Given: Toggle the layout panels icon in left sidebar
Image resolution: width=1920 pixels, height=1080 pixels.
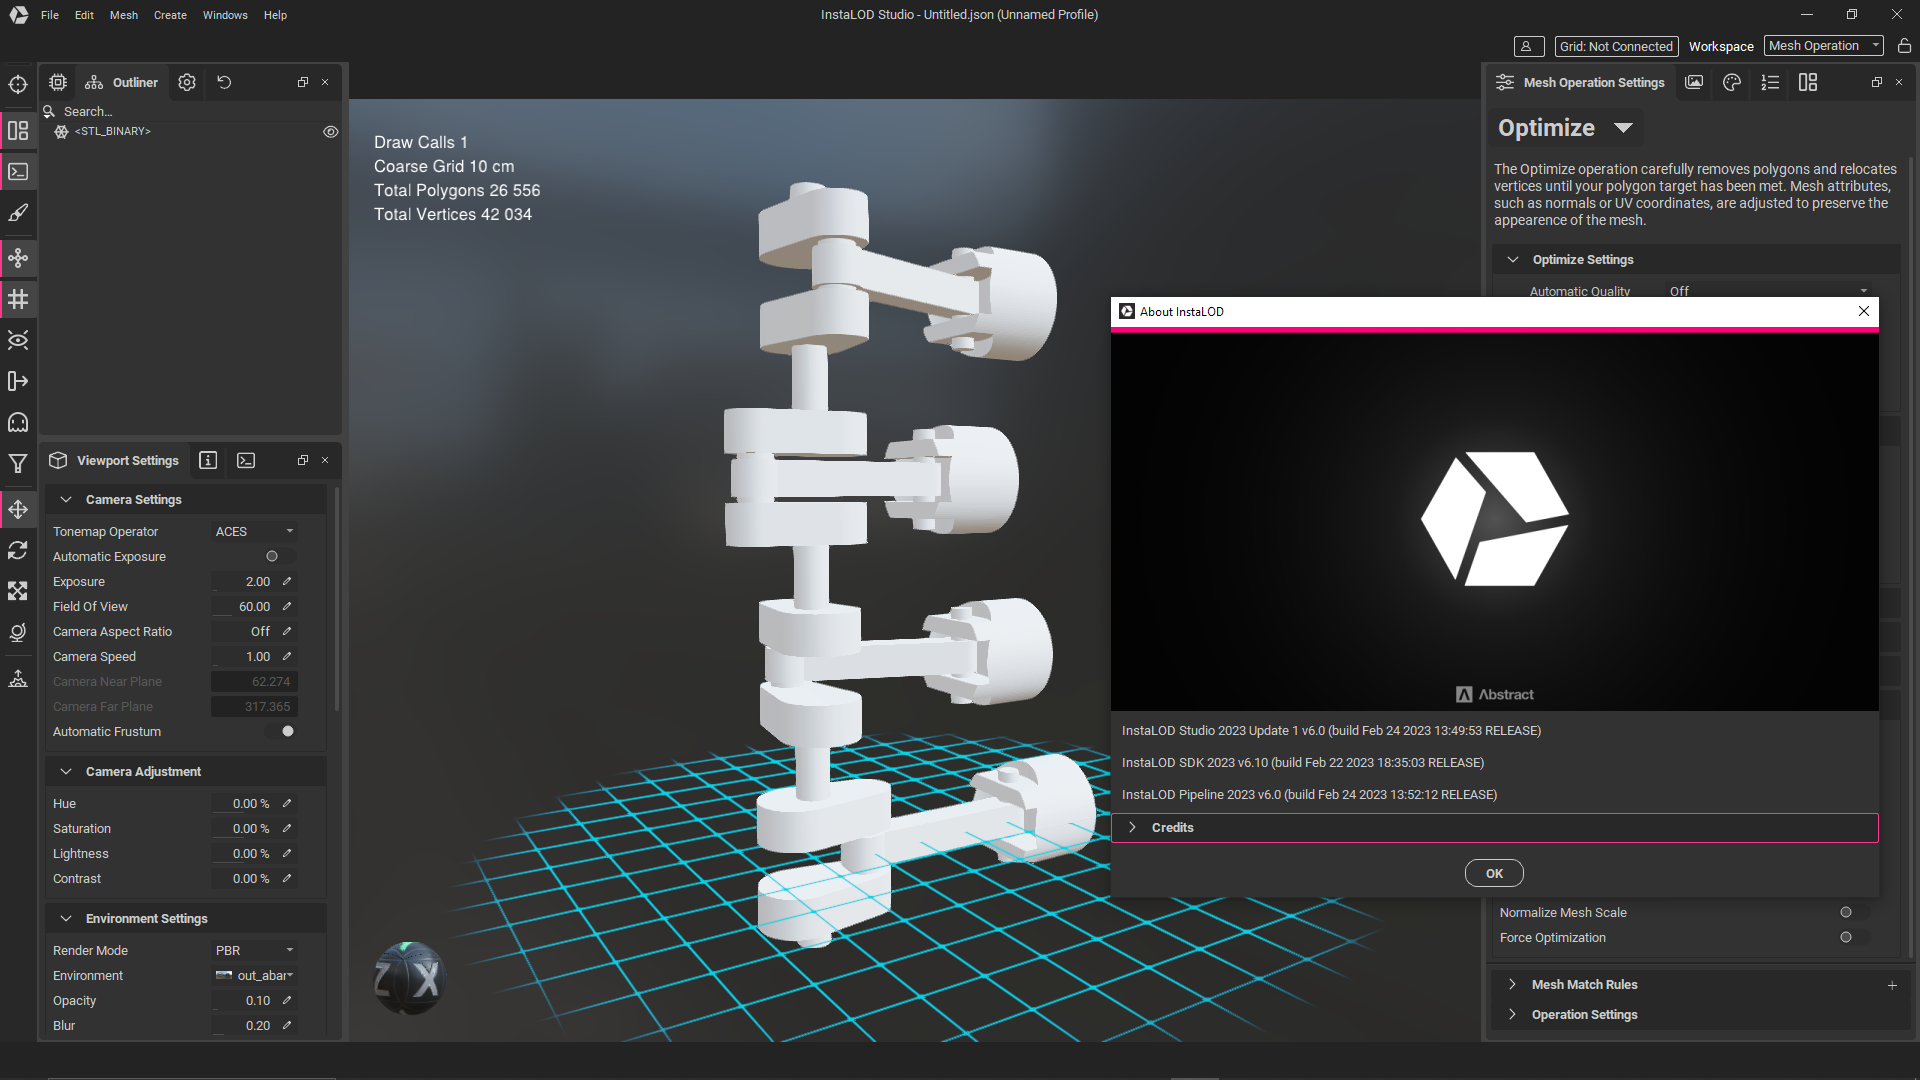Looking at the screenshot, I should coord(18,131).
